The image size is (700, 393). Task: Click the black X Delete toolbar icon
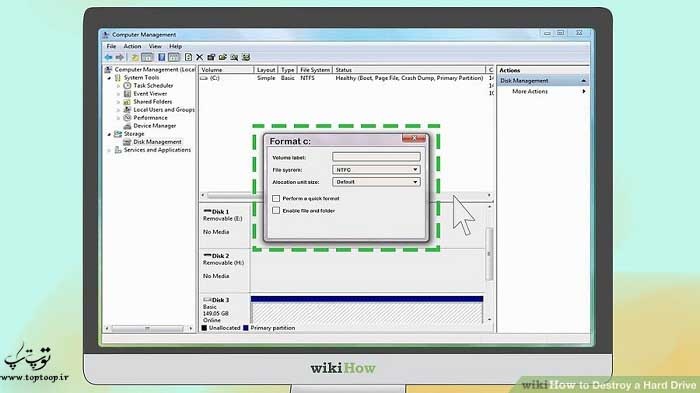pyautogui.click(x=200, y=57)
